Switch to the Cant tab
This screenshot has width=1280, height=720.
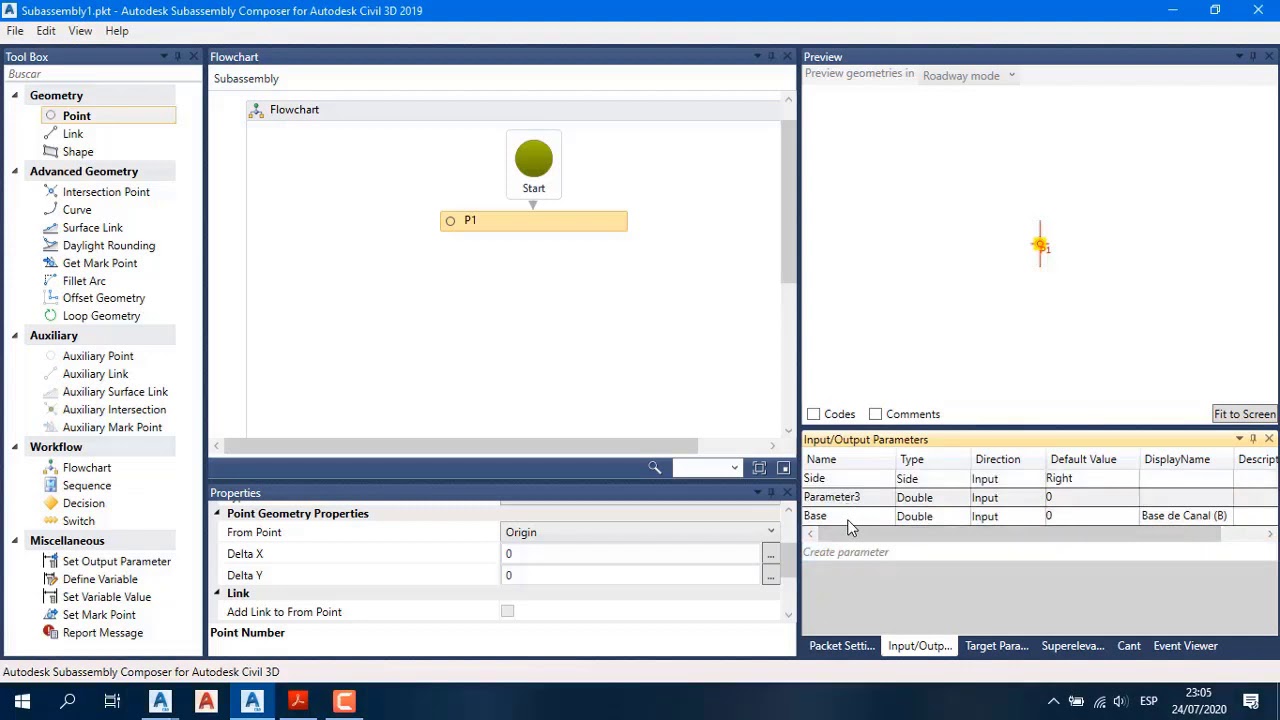1129,646
